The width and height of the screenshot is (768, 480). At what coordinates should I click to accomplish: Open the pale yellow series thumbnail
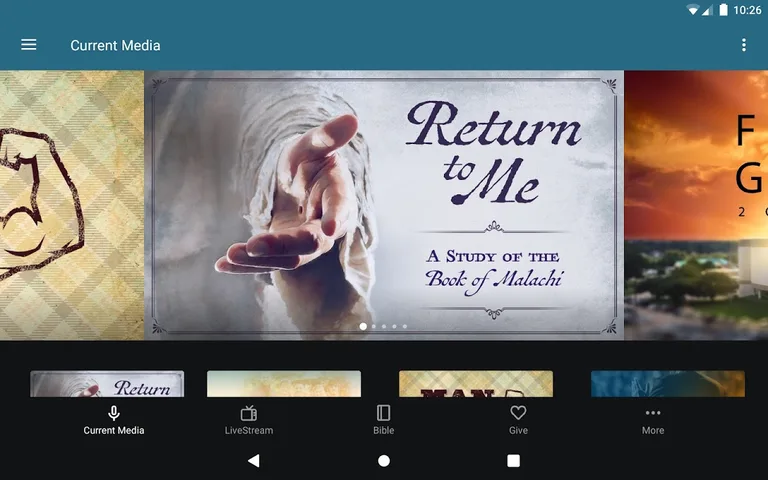(284, 384)
